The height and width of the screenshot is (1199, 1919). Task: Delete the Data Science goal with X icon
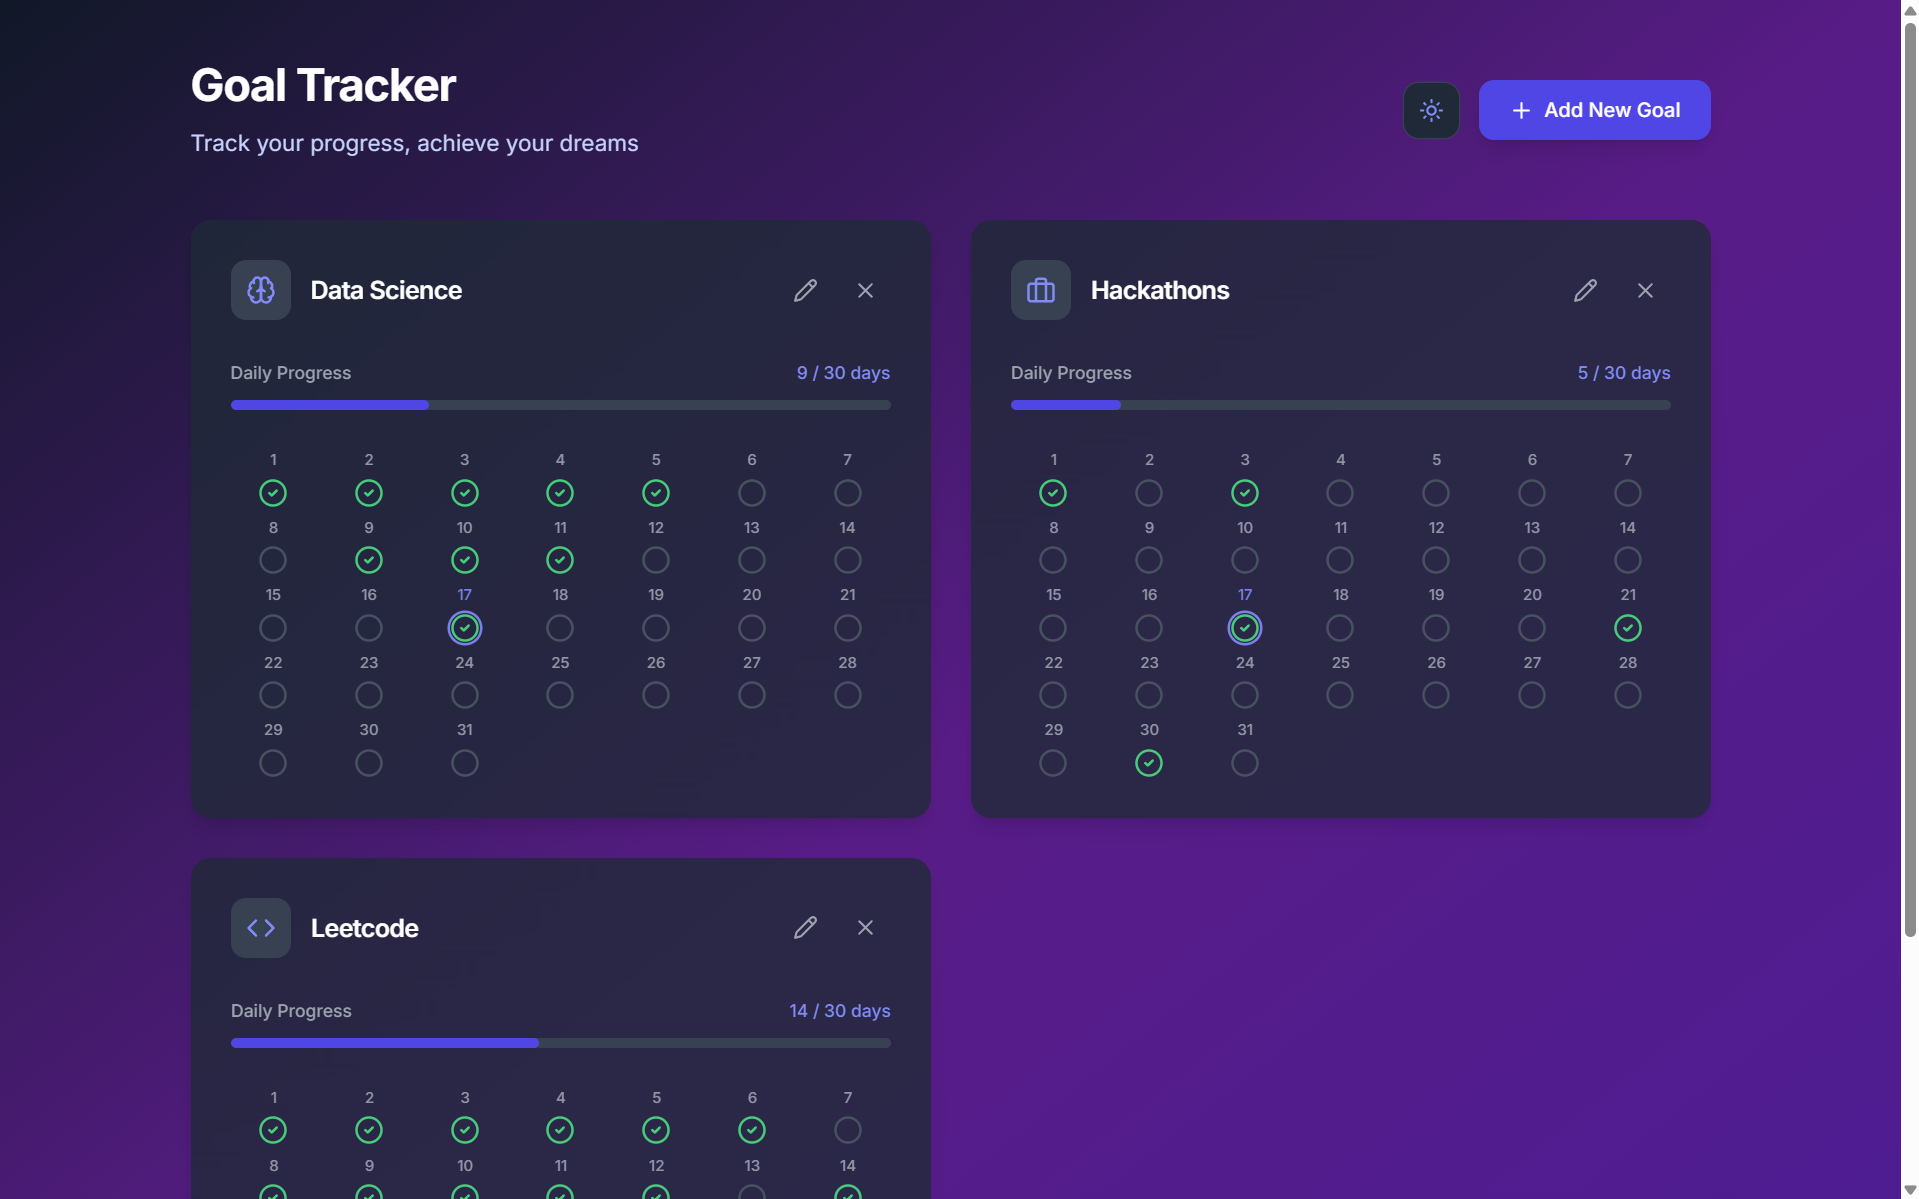[x=865, y=290]
